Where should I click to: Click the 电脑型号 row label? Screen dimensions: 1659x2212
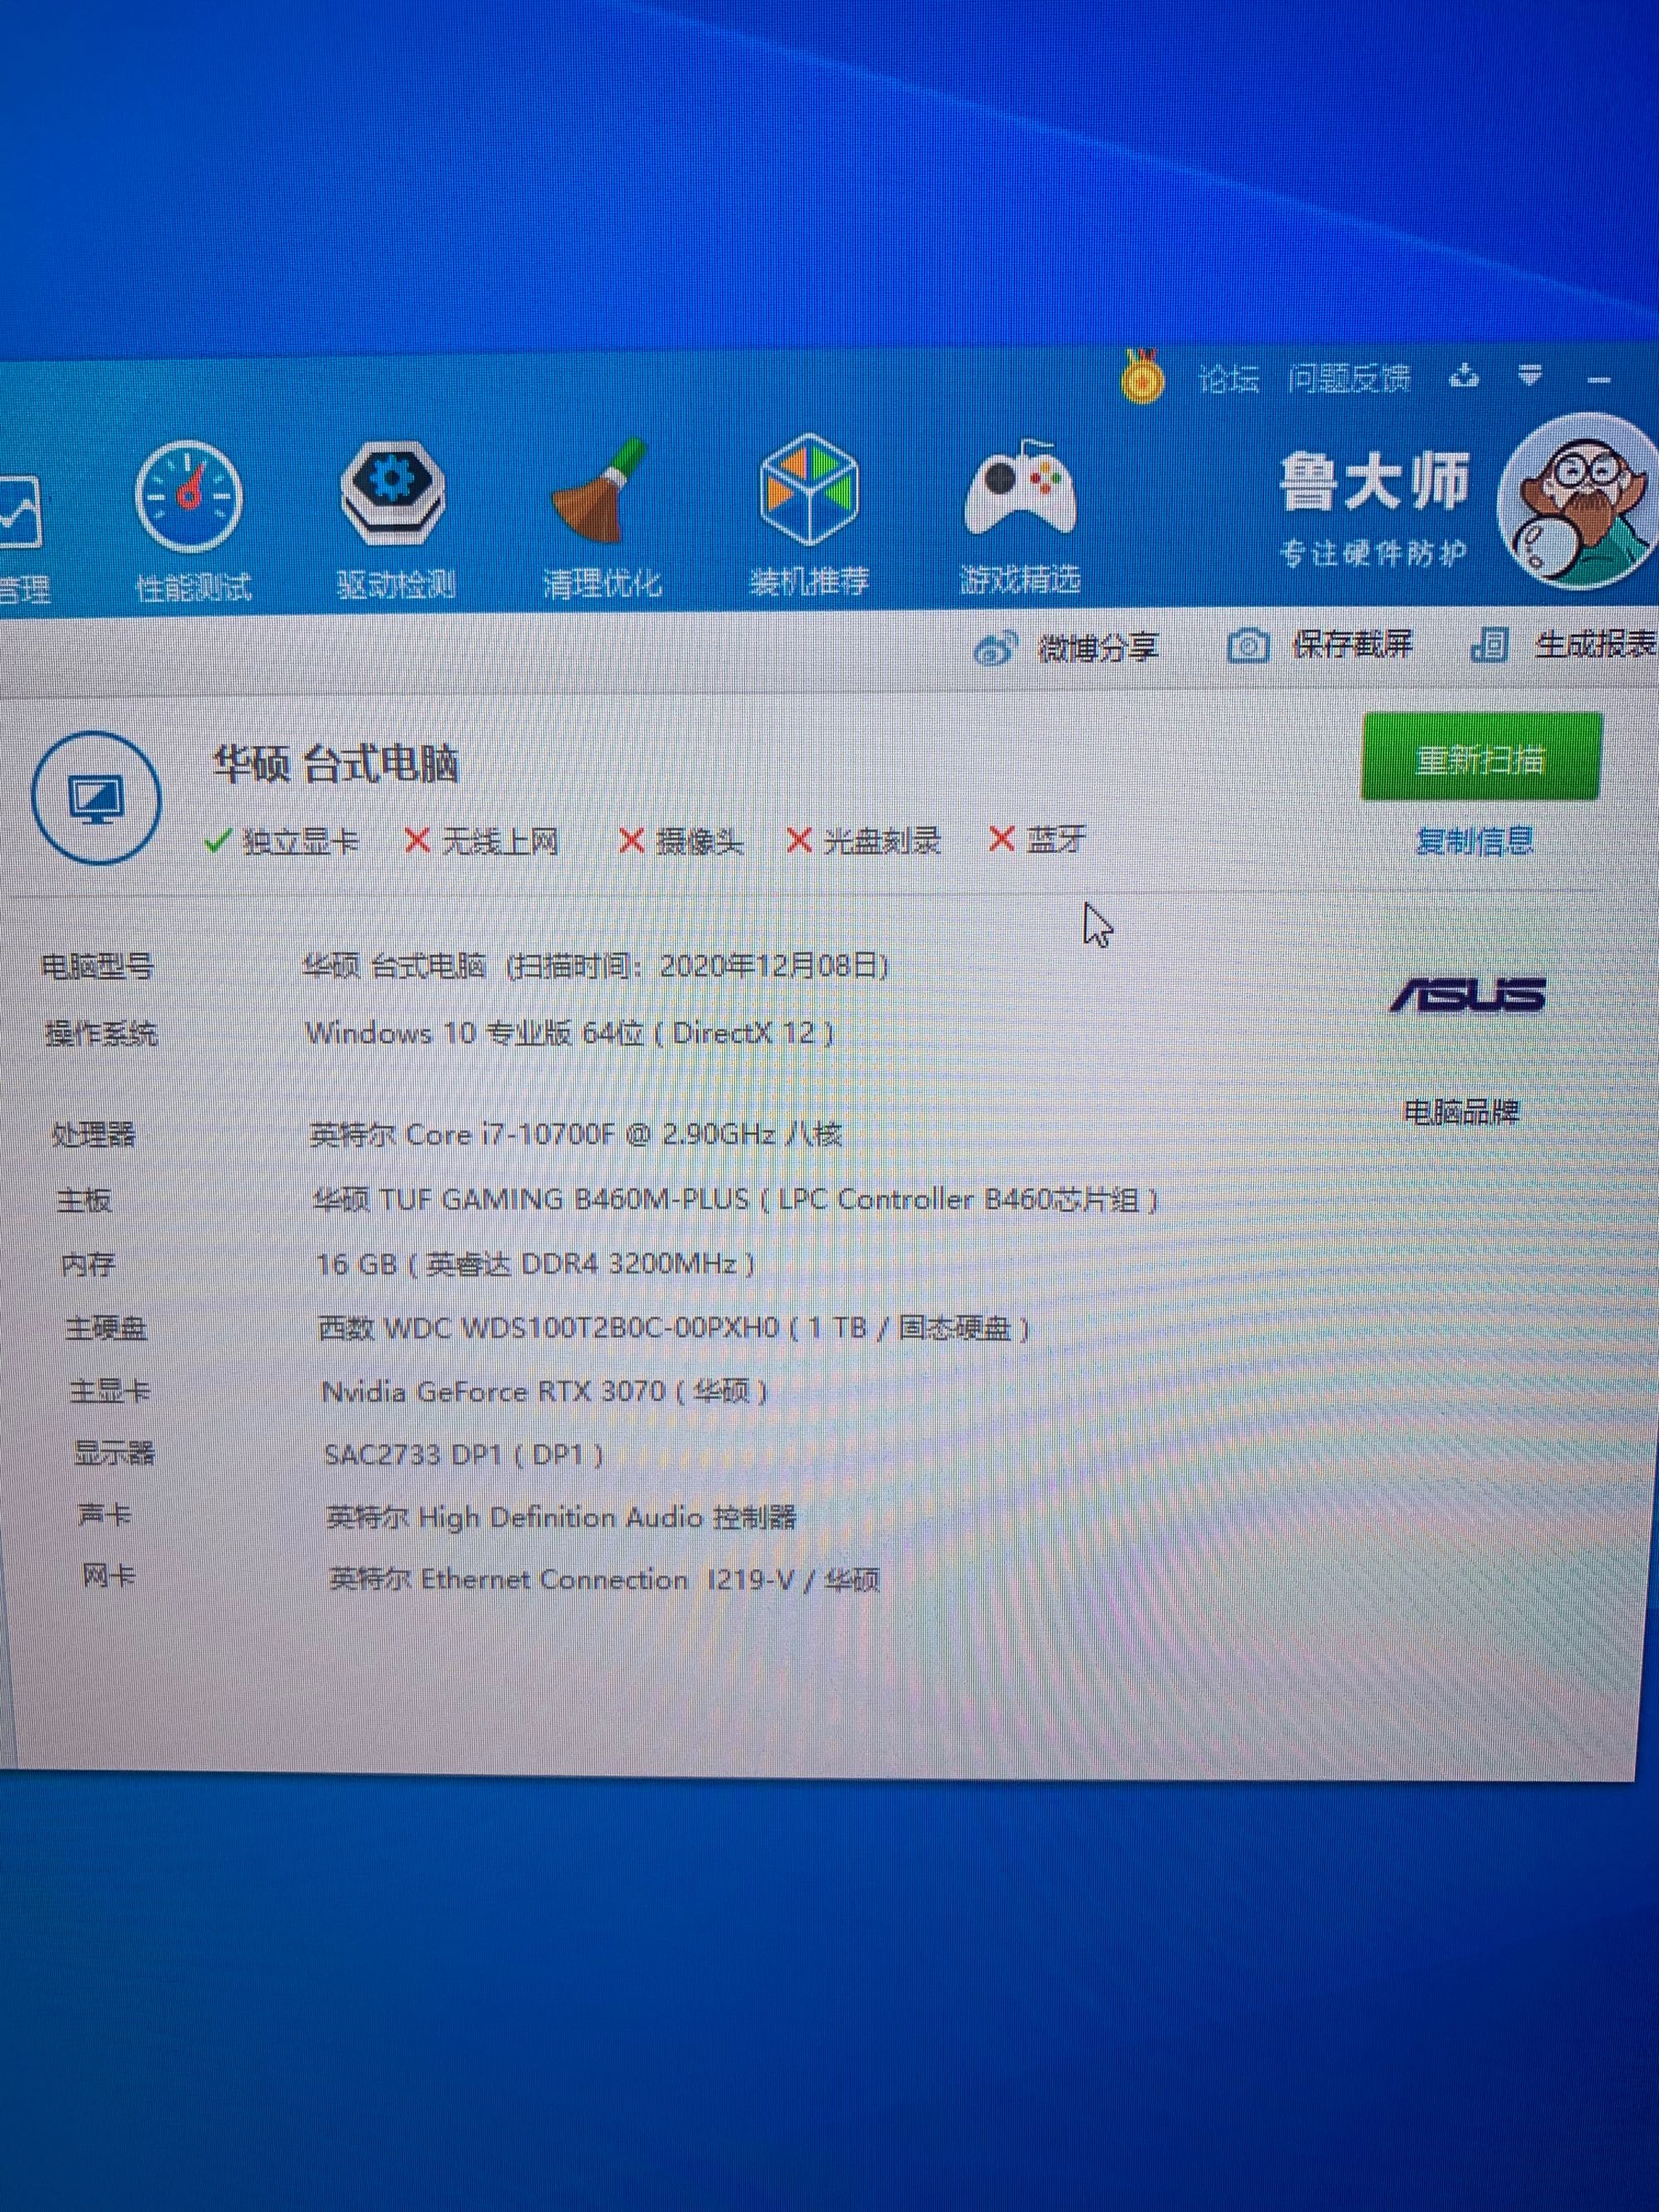click(x=97, y=966)
